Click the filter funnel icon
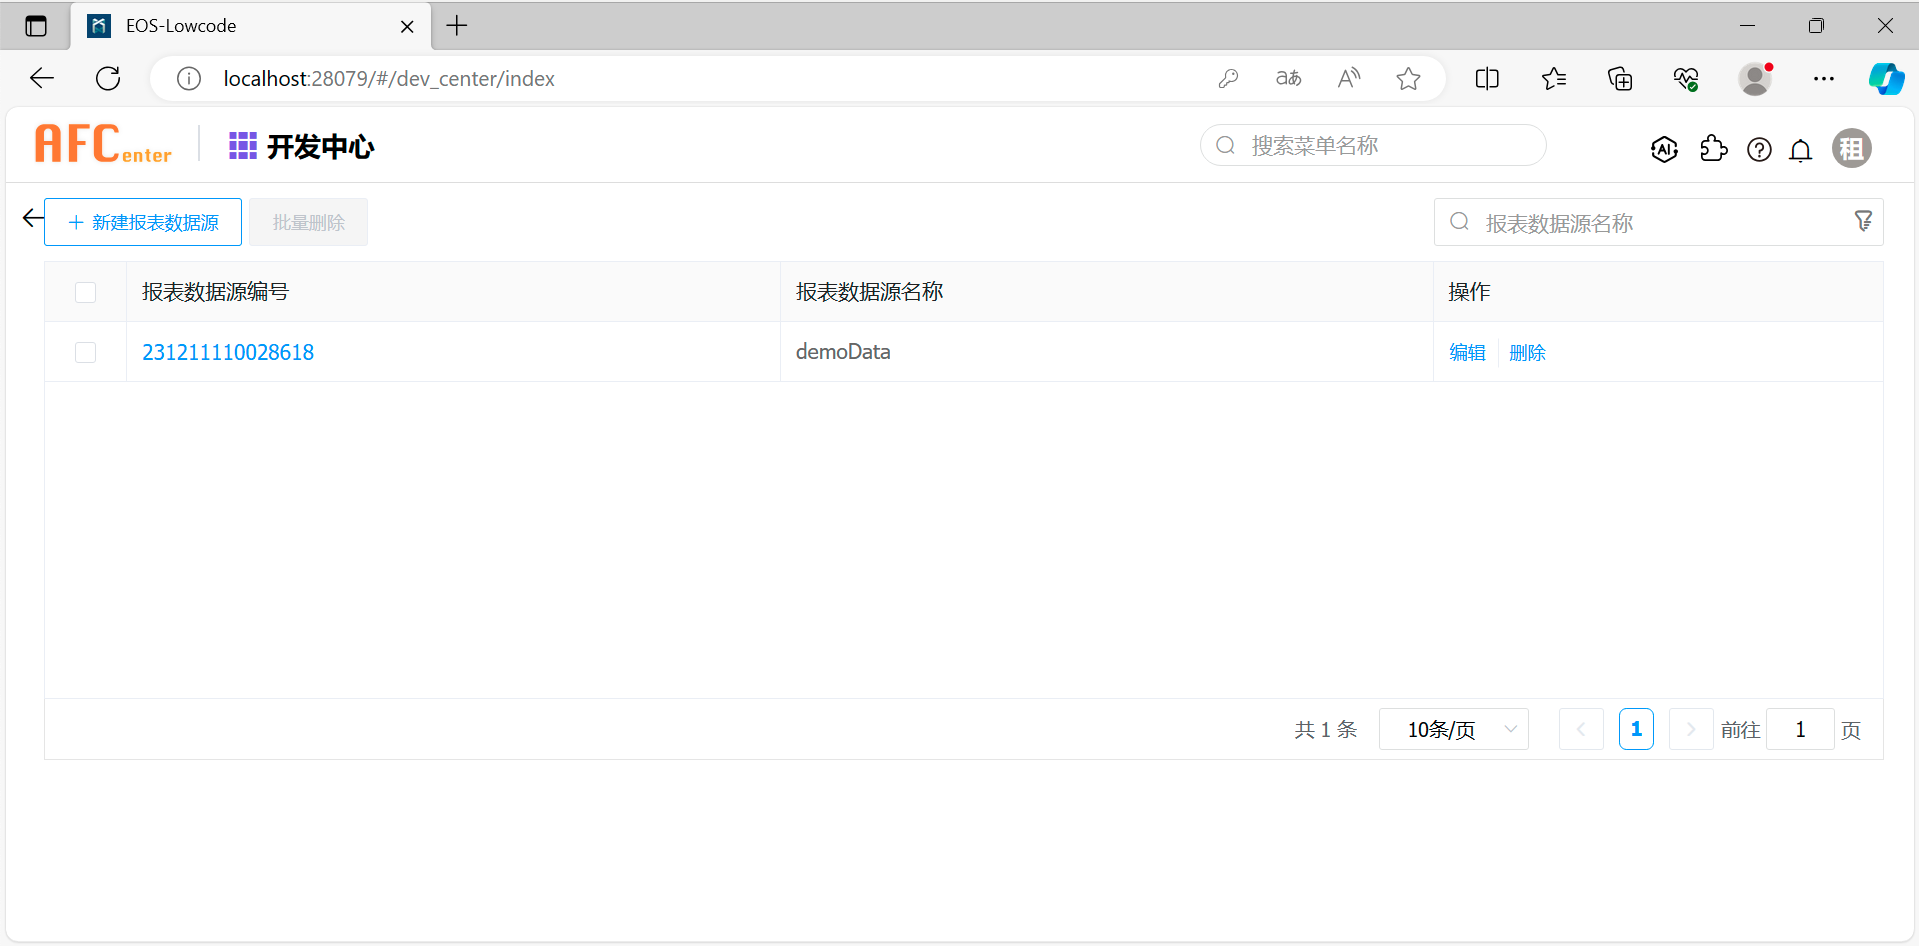The image size is (1919, 946). (1863, 221)
